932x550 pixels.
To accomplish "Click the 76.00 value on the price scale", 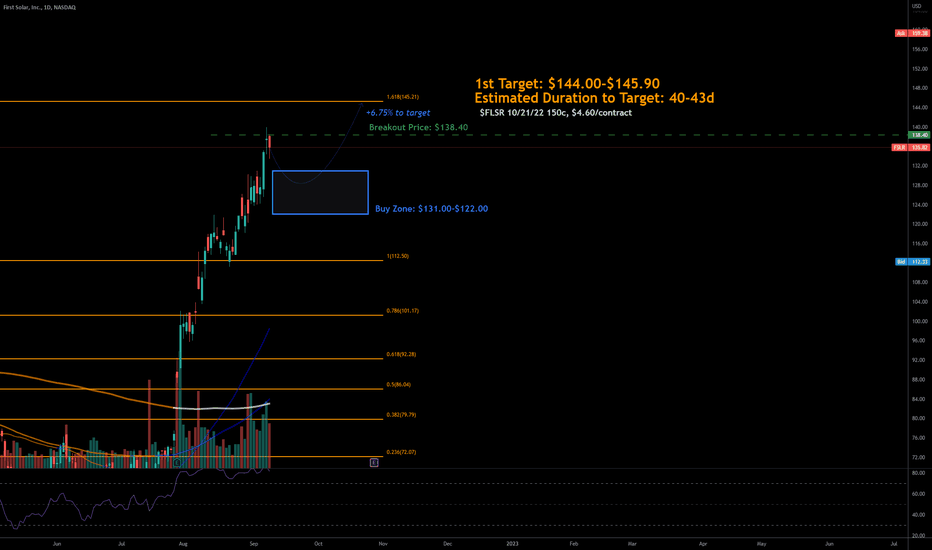I will point(920,438).
